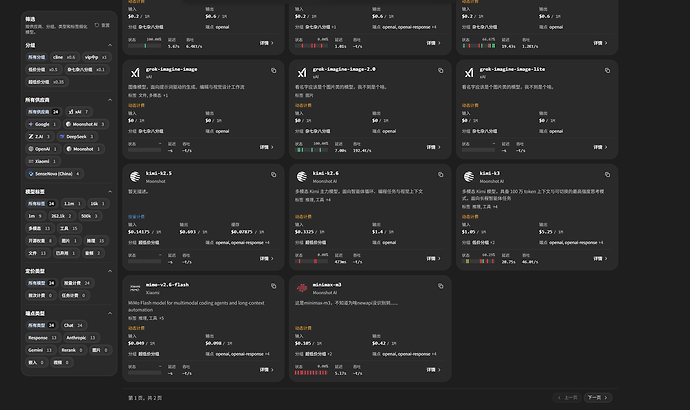The height and width of the screenshot is (410, 690).
Task: Open details for minimax-m3
Action: coord(433,370)
